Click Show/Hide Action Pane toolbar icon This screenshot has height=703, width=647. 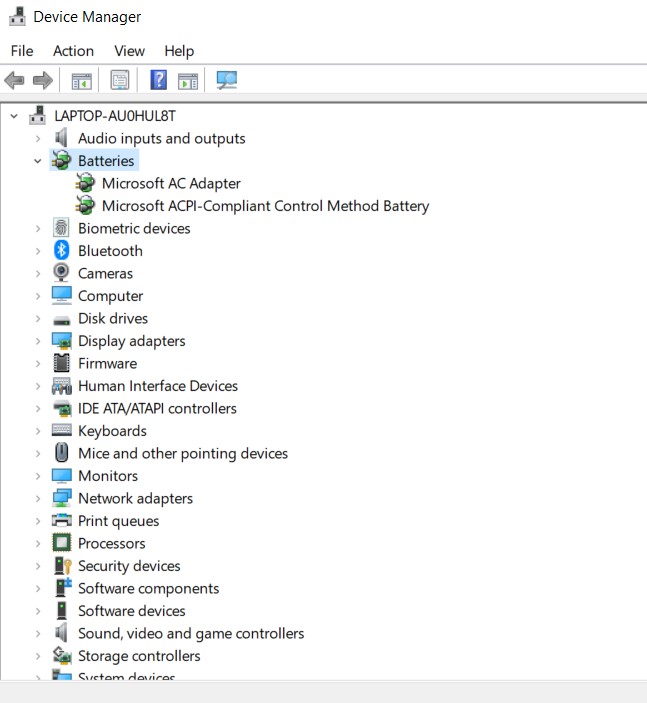[x=188, y=81]
